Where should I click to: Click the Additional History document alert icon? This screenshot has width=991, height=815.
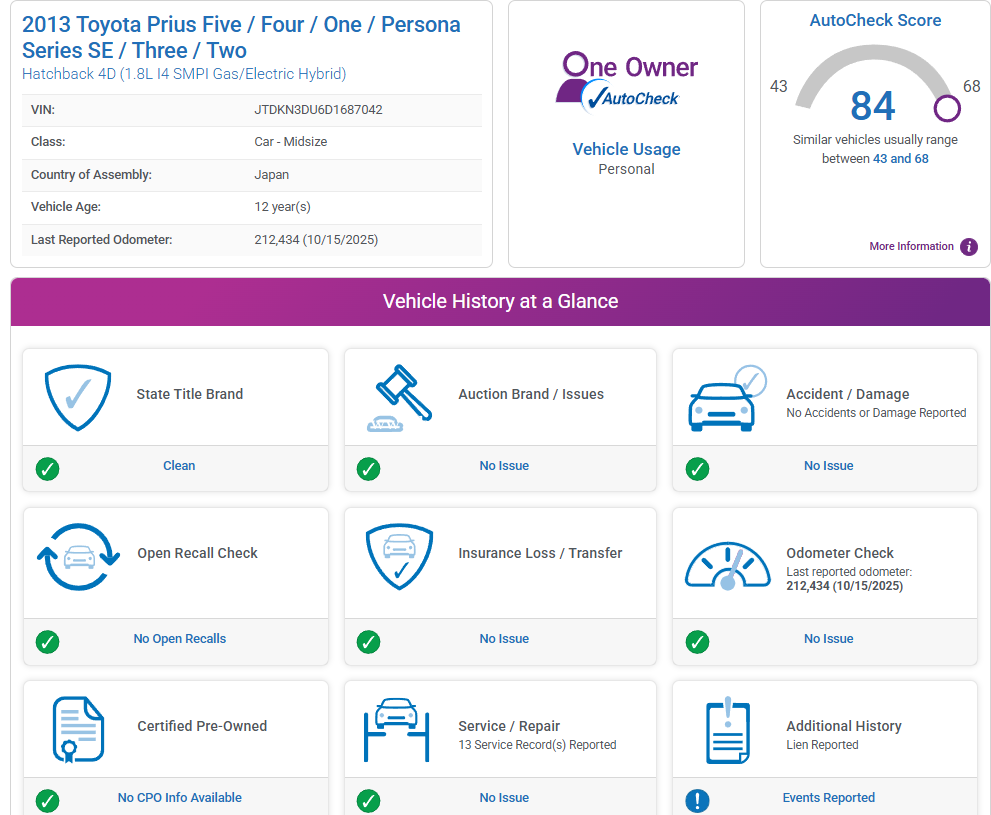[x=727, y=729]
